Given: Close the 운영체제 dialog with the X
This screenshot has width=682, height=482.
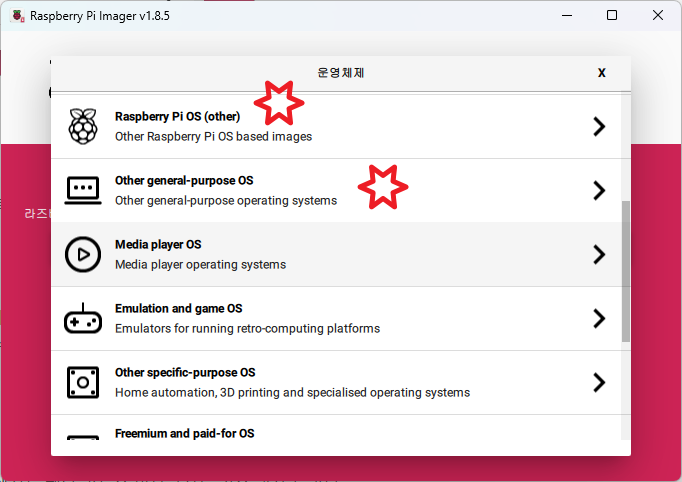Looking at the screenshot, I should point(602,73).
